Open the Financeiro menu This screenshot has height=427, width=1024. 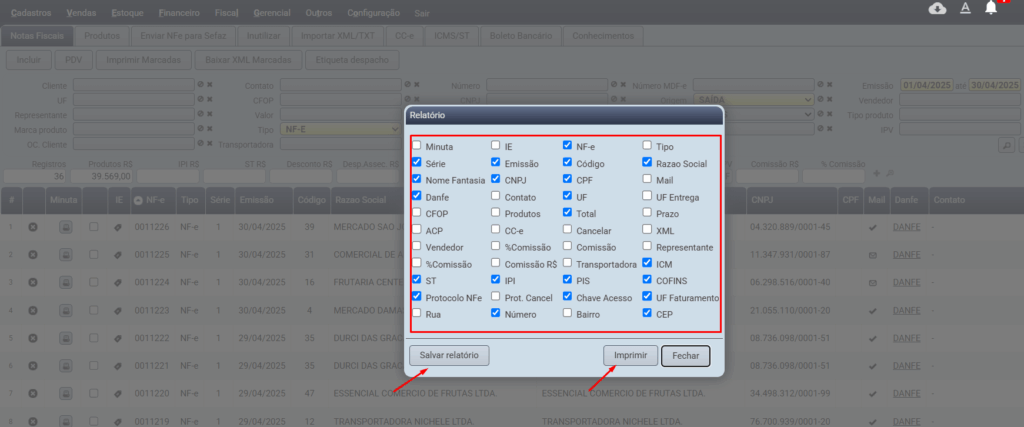(x=179, y=14)
